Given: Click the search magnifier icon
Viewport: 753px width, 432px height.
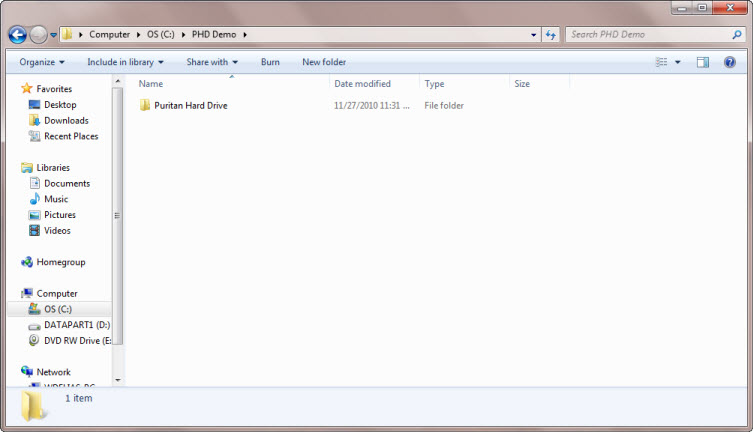Looking at the screenshot, I should pyautogui.click(x=737, y=35).
